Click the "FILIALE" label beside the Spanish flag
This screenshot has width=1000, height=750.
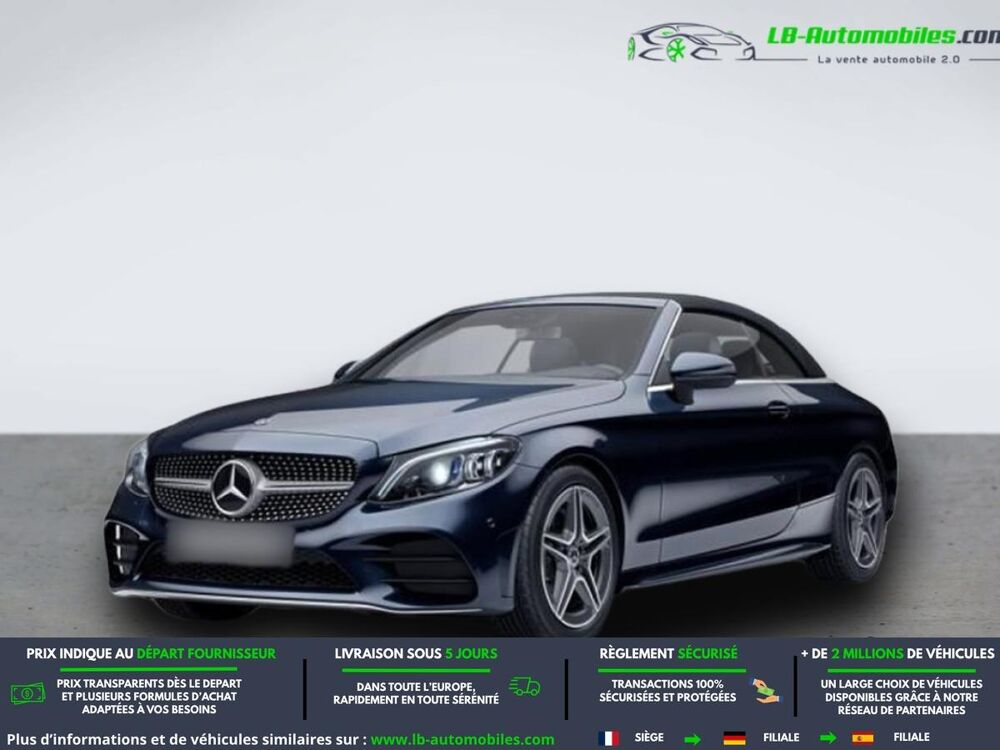(911, 737)
